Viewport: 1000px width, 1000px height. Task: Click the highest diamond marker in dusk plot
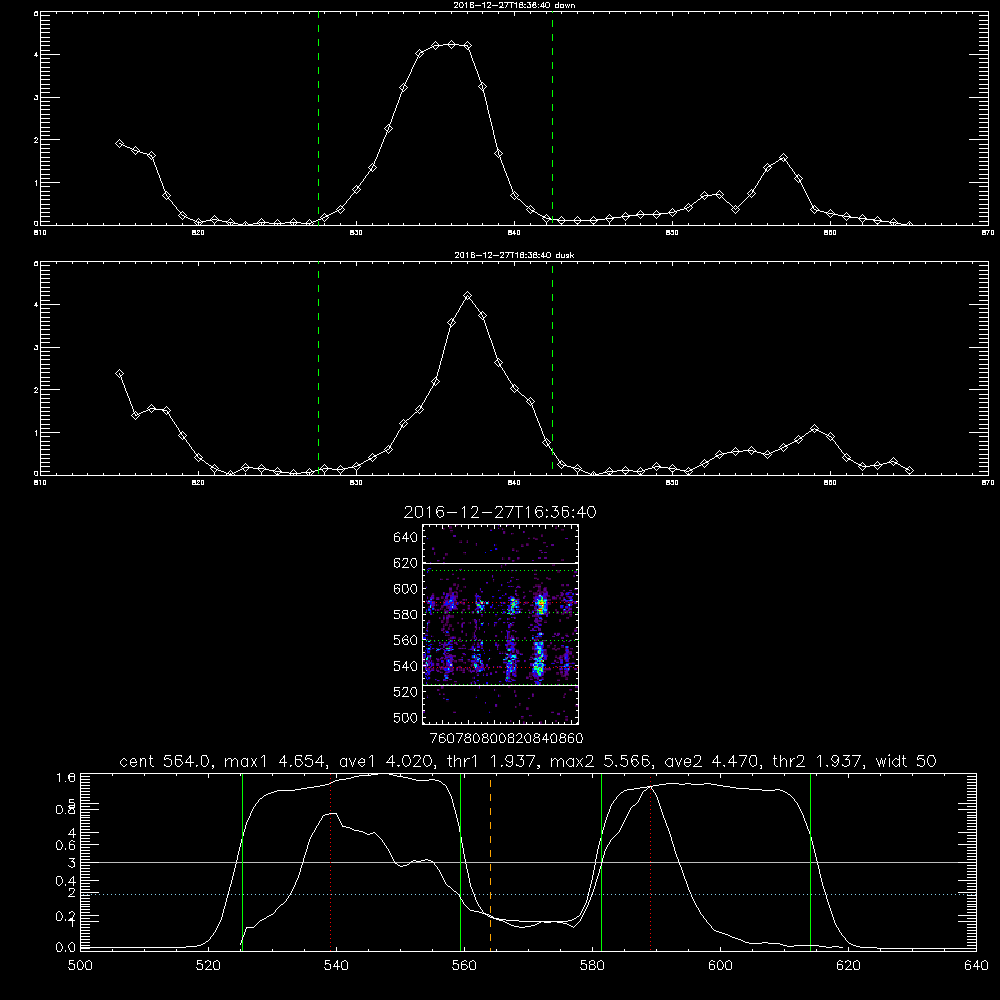467,296
